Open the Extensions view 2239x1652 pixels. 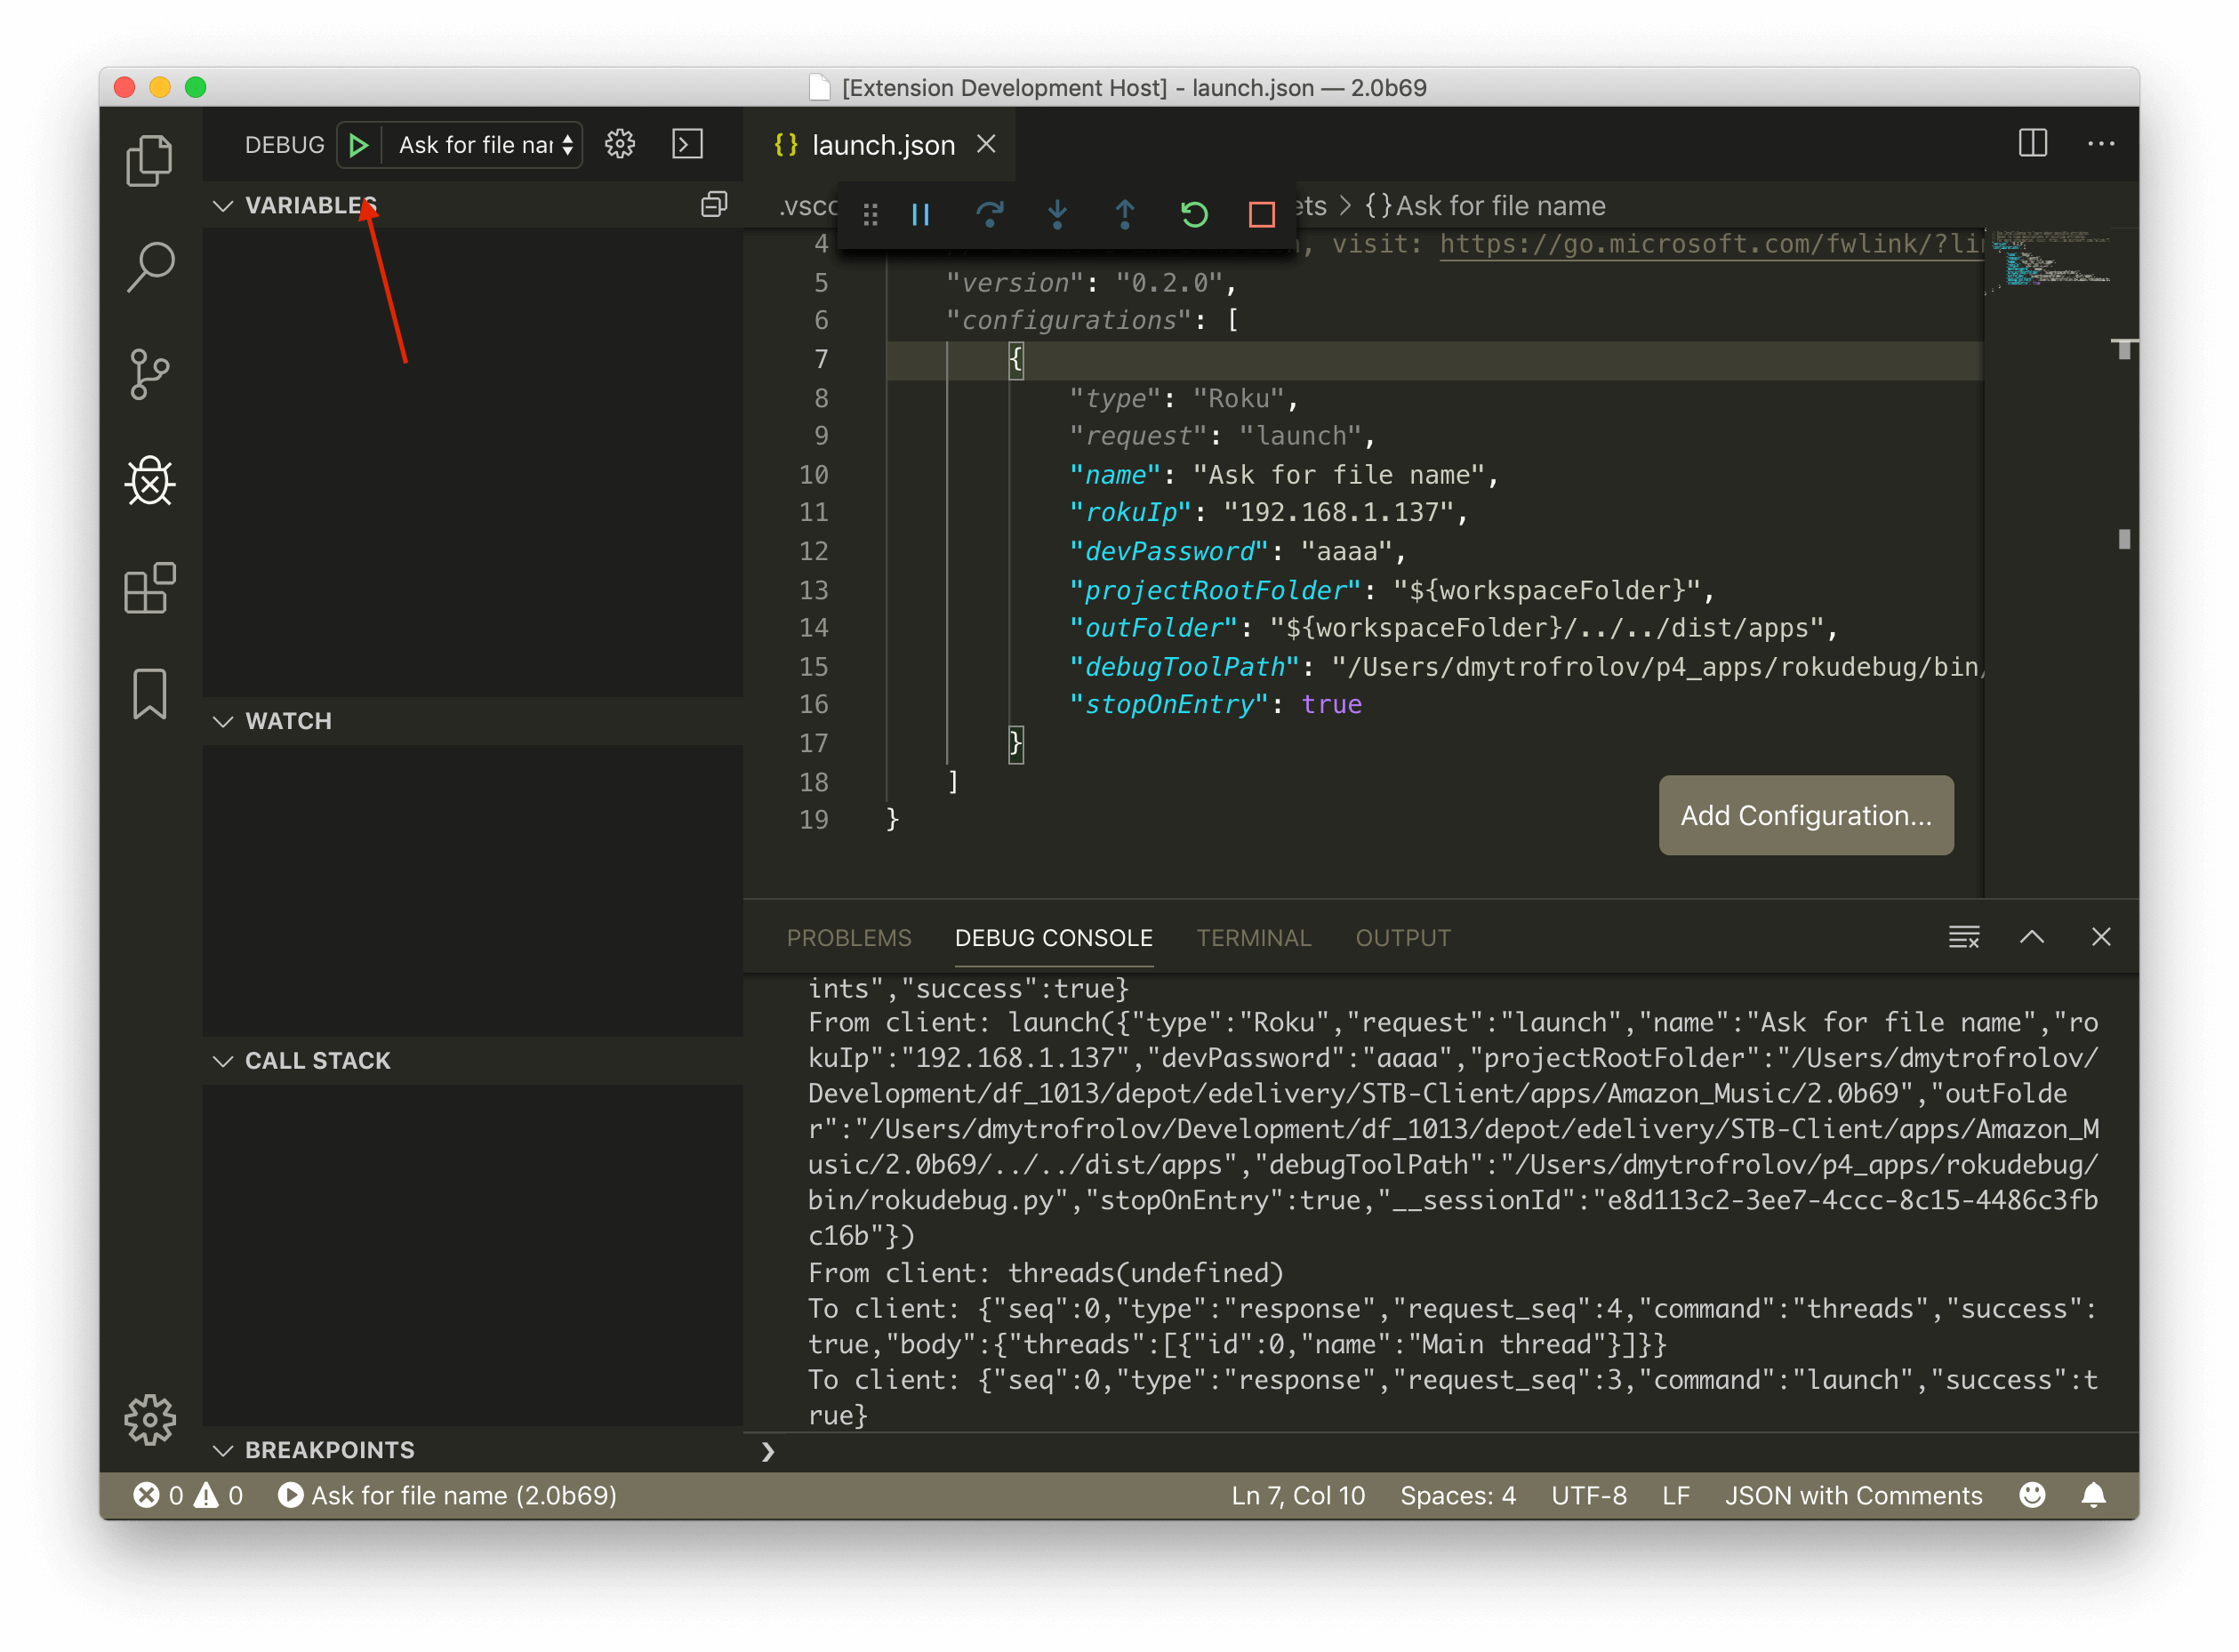pyautogui.click(x=149, y=589)
